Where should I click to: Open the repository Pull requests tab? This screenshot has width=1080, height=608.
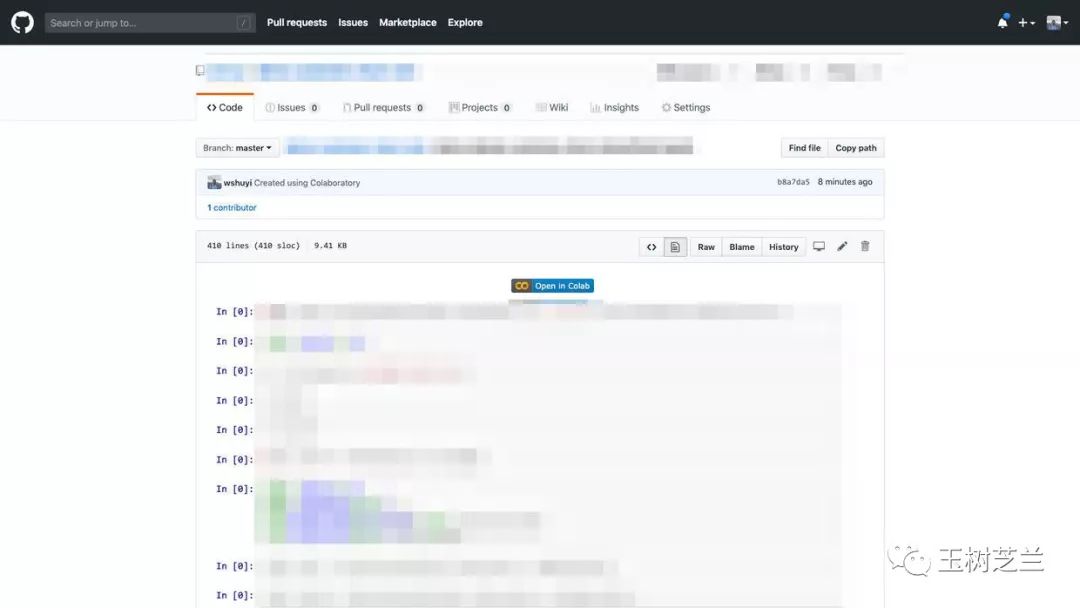pos(383,107)
